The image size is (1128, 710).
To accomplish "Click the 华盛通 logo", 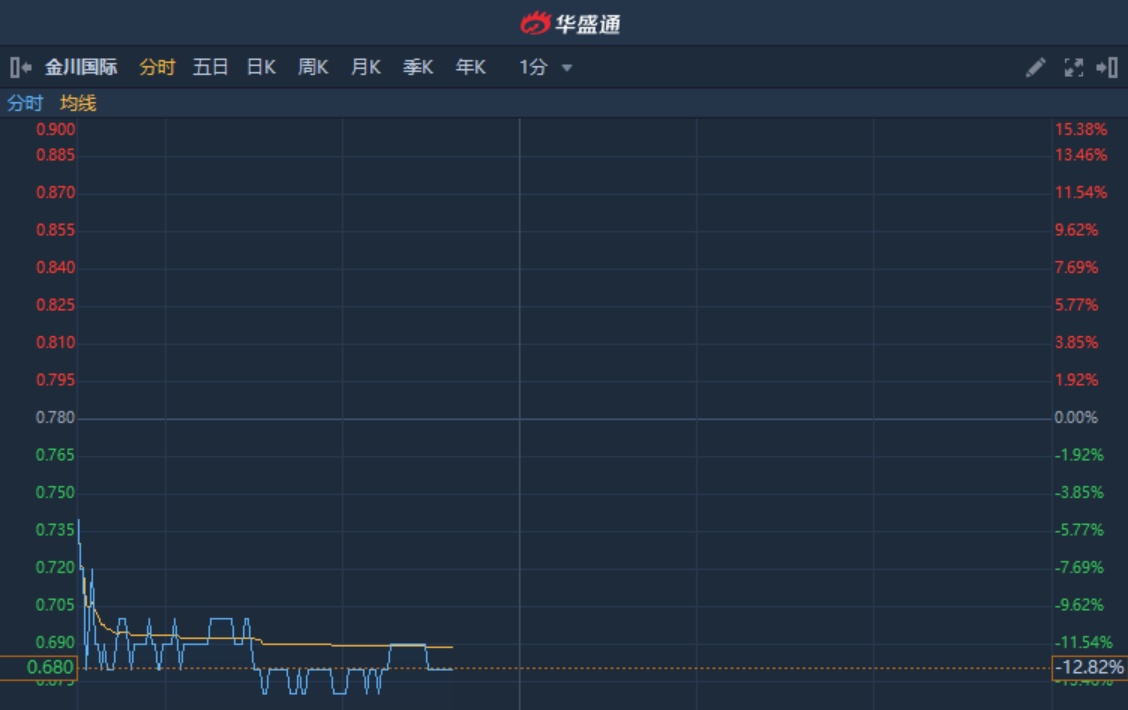I will coord(570,24).
